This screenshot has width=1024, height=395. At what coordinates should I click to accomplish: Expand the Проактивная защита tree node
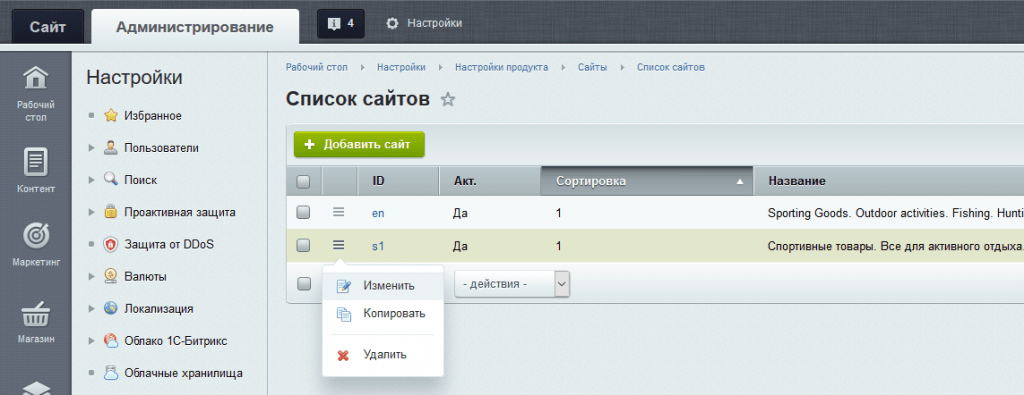click(91, 212)
